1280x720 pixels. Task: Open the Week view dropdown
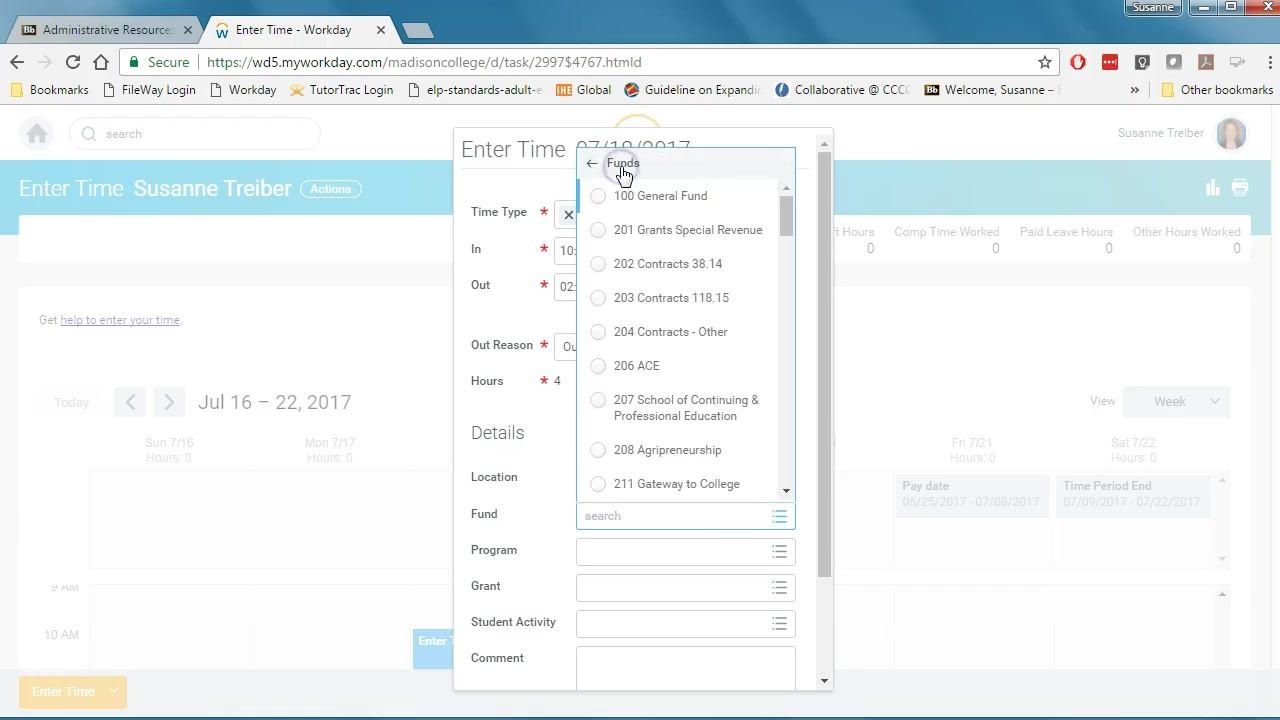pos(1177,402)
